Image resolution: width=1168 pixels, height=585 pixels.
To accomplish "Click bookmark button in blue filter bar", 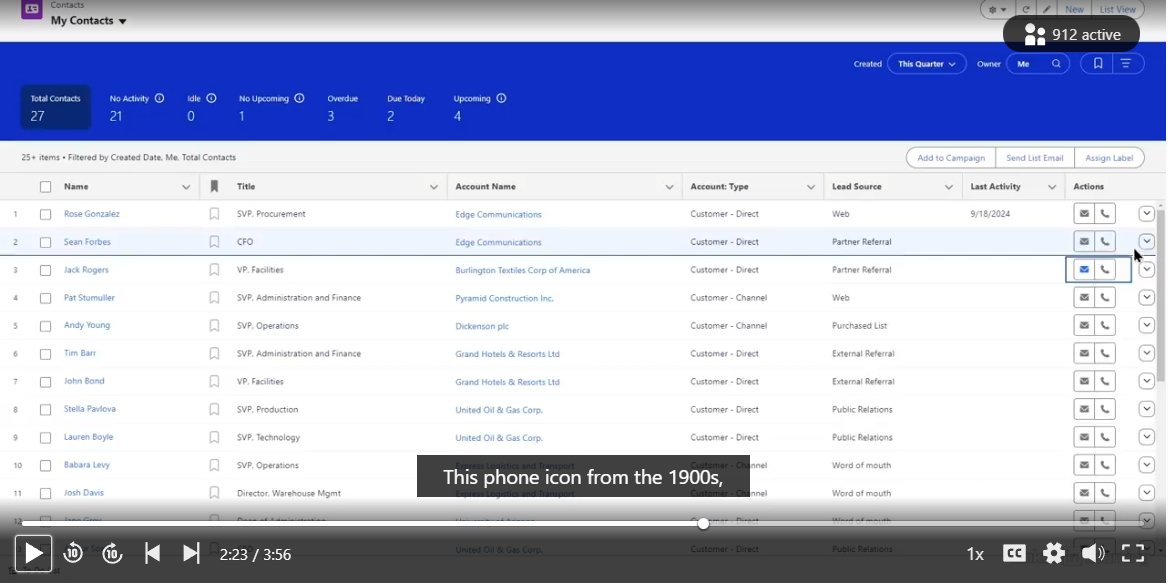I will (1097, 64).
